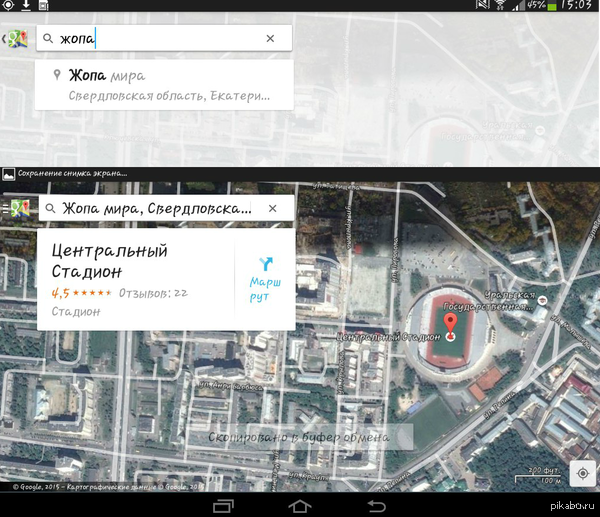Tap the download icon in status bar
The height and width of the screenshot is (517, 600).
(27, 6)
